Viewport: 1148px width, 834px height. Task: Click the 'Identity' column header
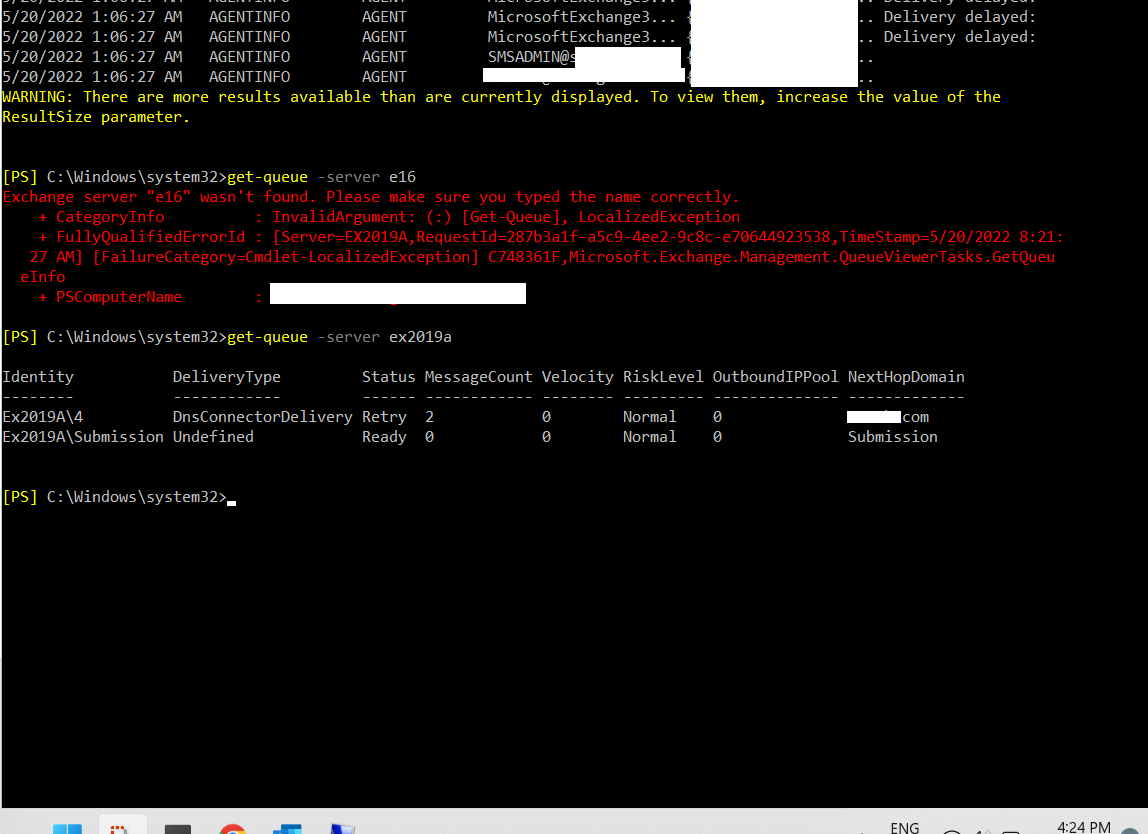click(x=38, y=377)
